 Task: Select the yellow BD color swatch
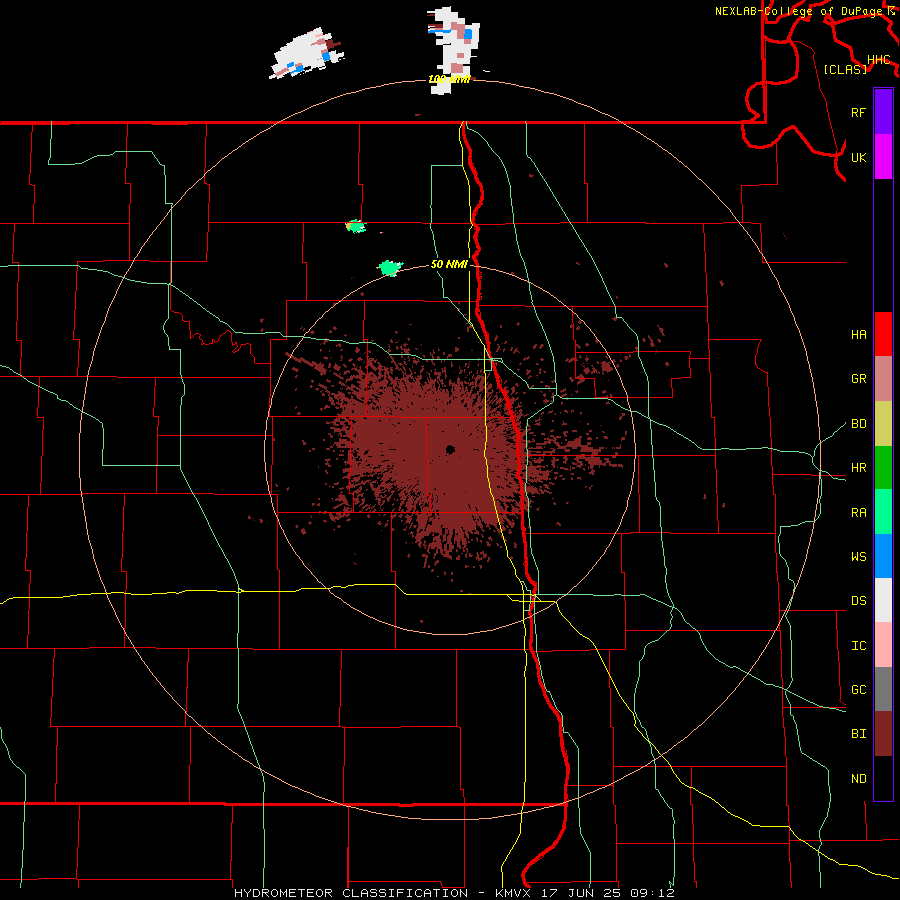pos(883,424)
